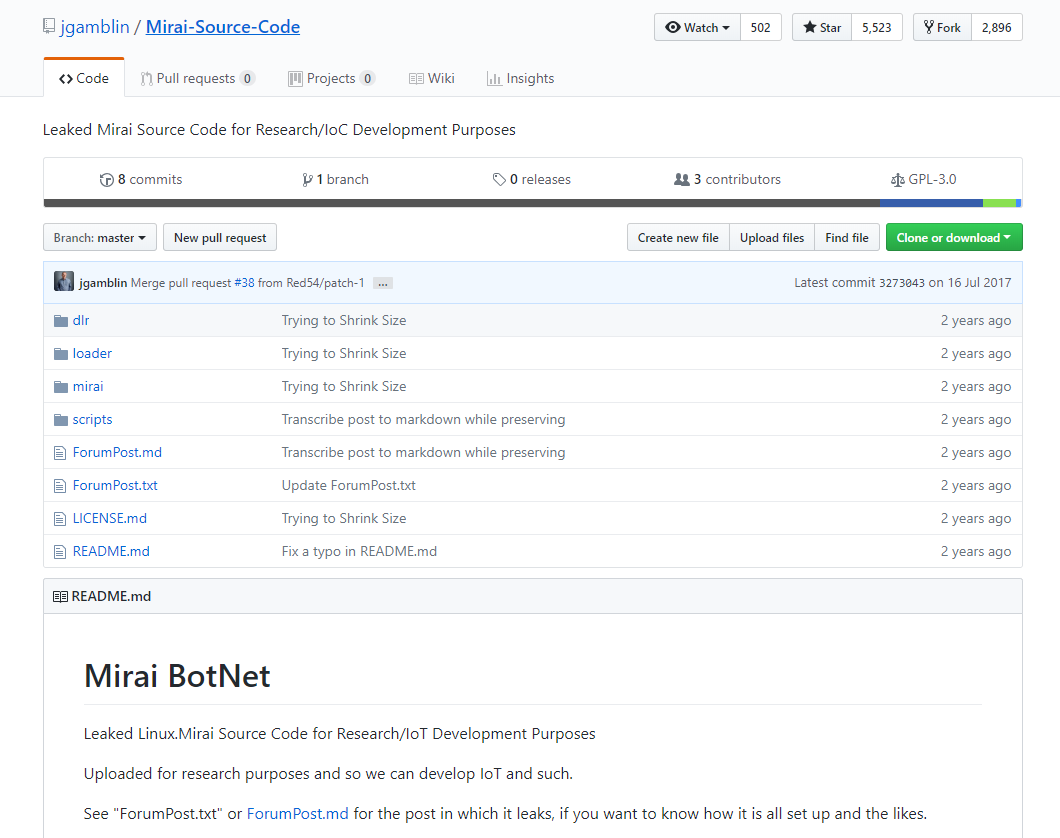This screenshot has width=1060, height=838.
Task: Open the ForumPost.md link in README
Action: [297, 814]
